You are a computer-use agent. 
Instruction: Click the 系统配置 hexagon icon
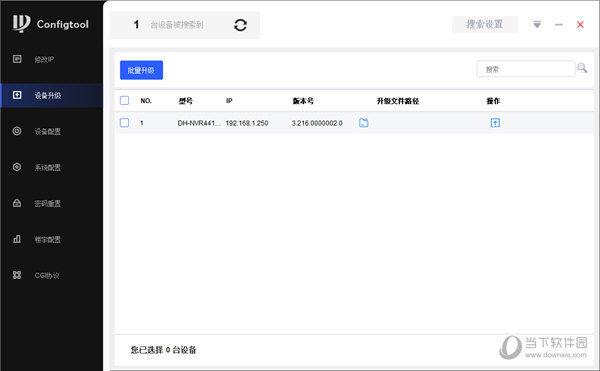click(17, 167)
